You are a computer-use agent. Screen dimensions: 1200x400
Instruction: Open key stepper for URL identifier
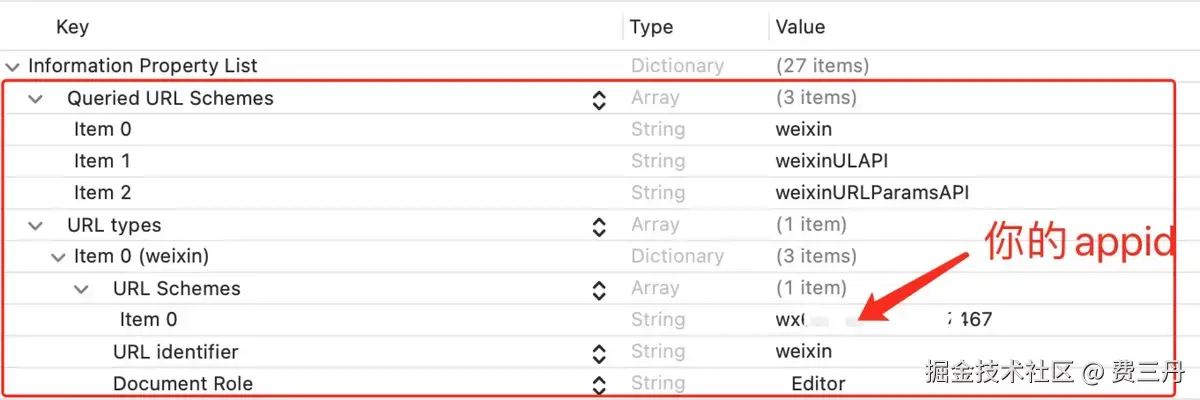click(x=599, y=353)
